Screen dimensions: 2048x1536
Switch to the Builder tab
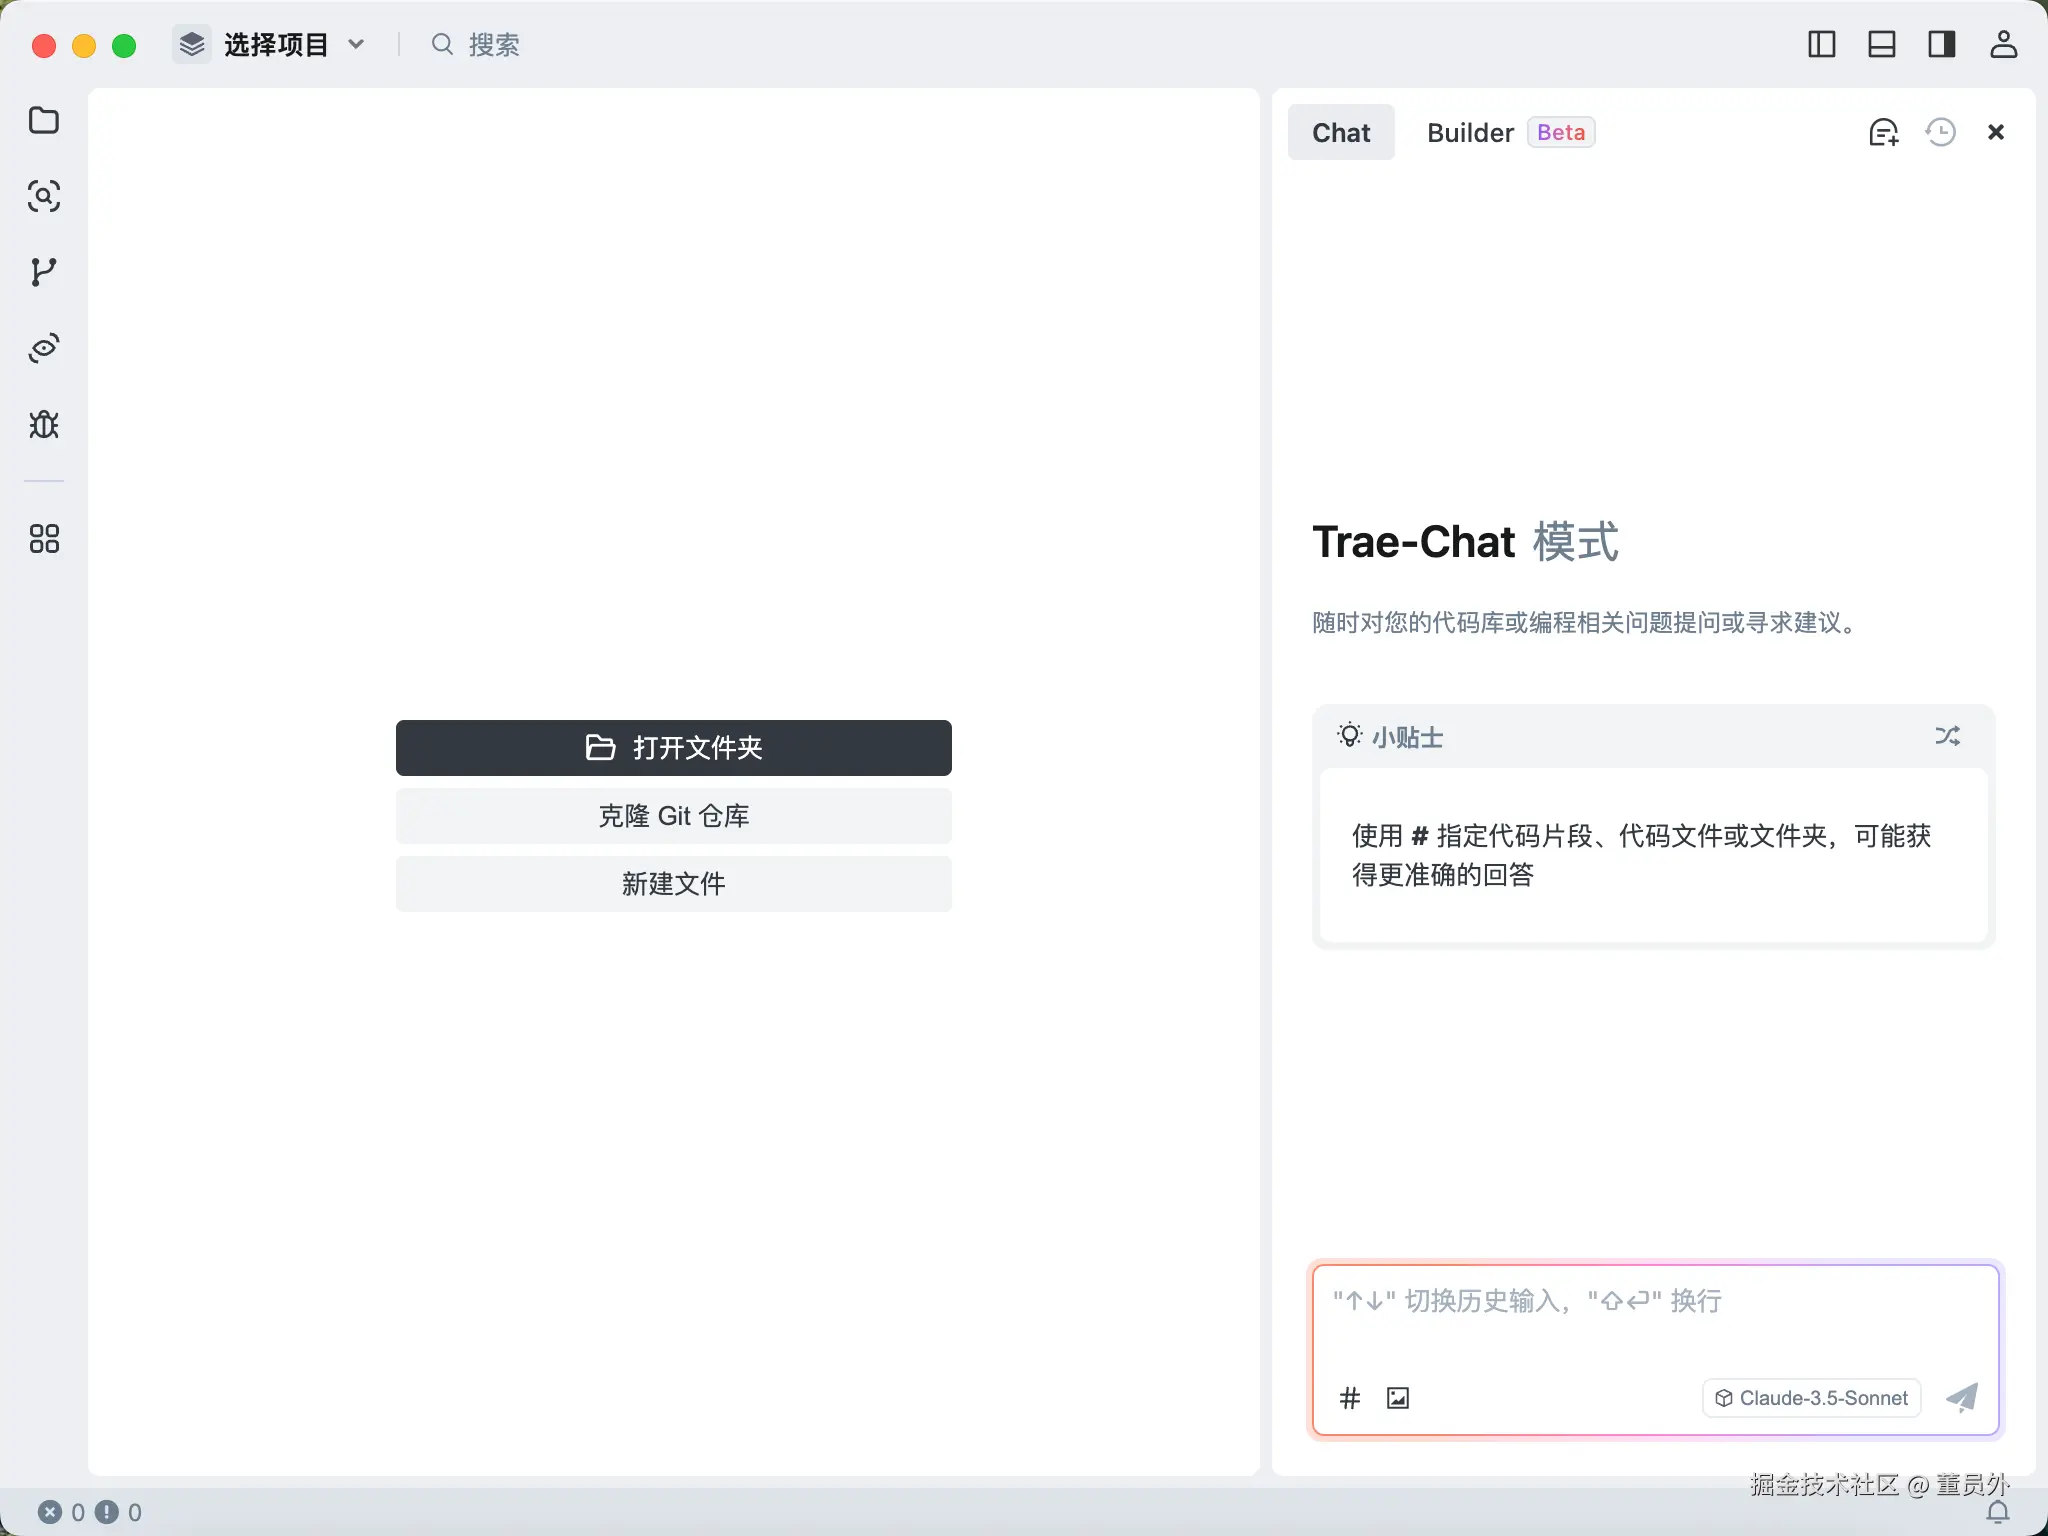coord(1510,132)
